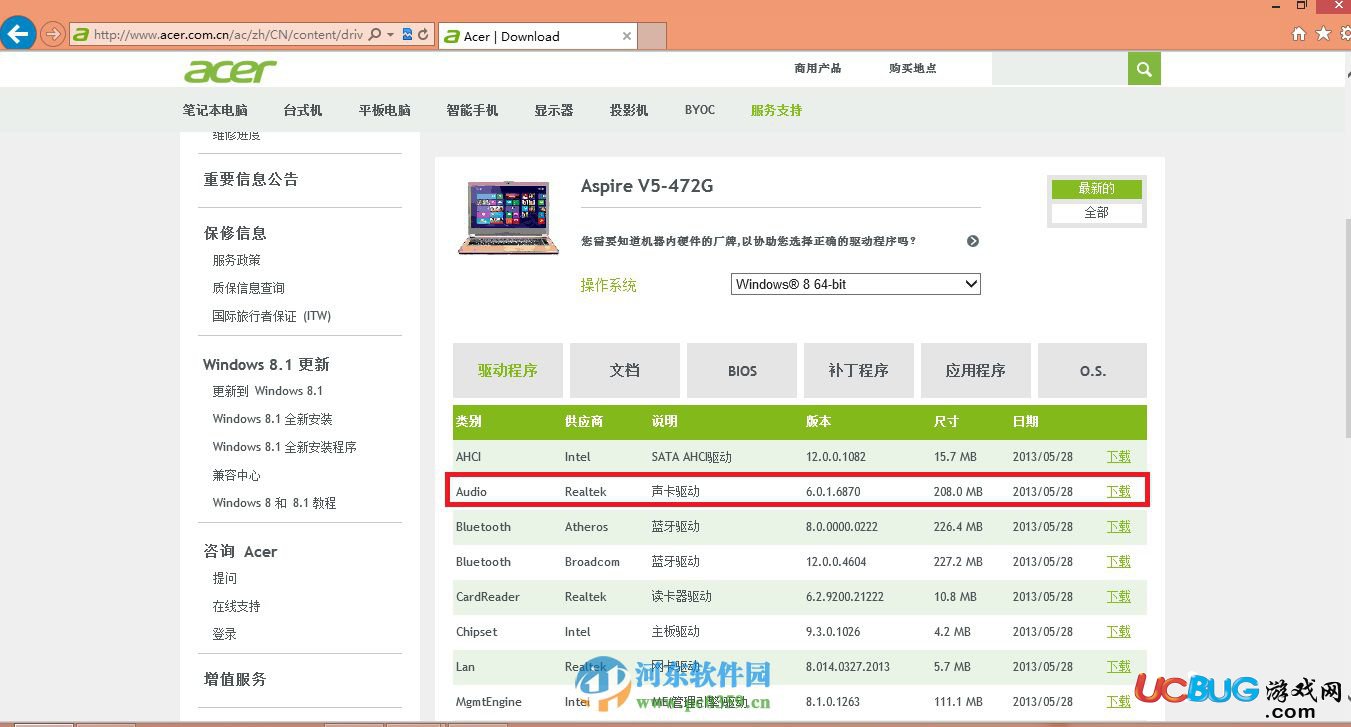Viewport: 1351px width, 727px height.
Task: Select the 全部 filter button
Action: coord(1096,213)
